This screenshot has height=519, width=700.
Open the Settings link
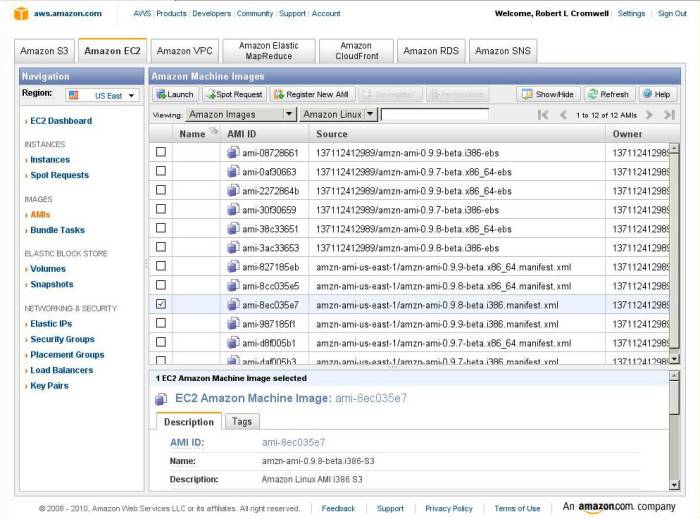click(x=631, y=13)
